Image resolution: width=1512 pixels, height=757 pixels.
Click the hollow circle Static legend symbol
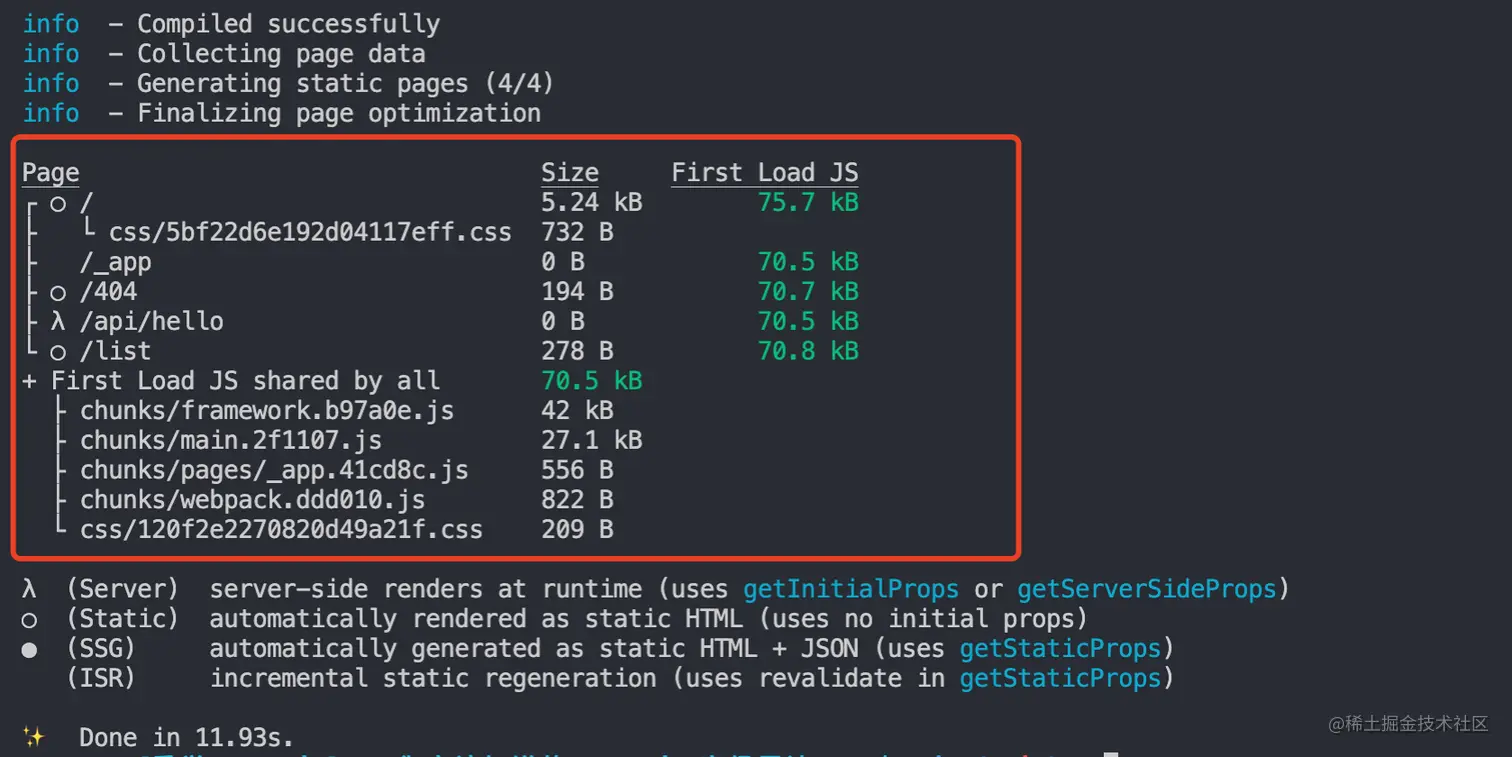point(30,620)
